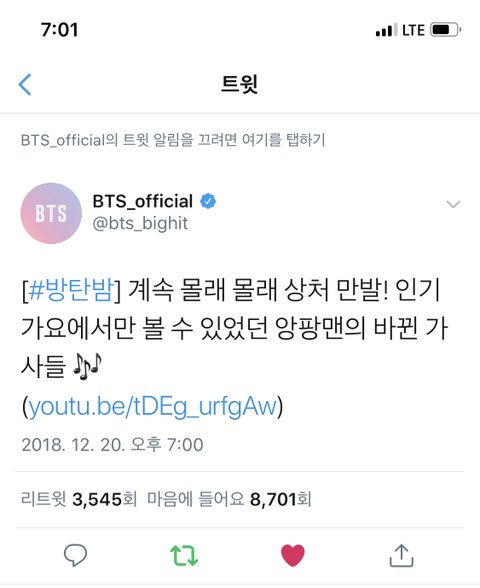Tap the blue back arrow
The image size is (480, 588).
point(25,84)
